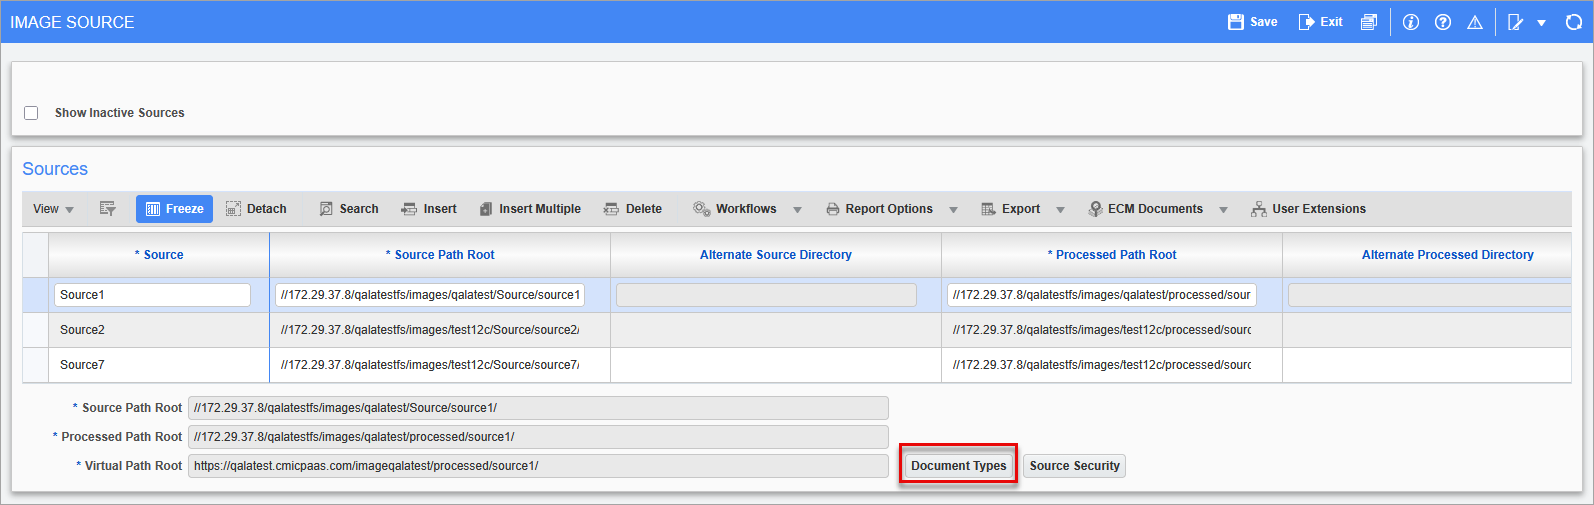
Task: Open Source Security
Action: point(1075,466)
